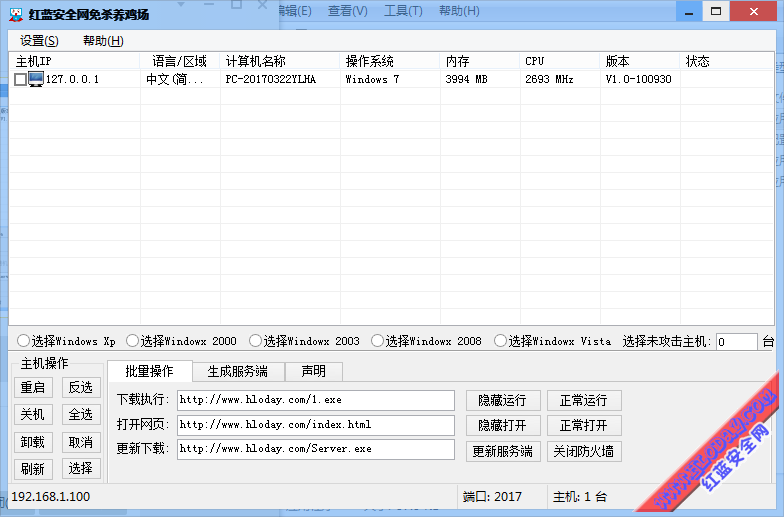Close the background window with red X
Viewport: 784px width, 517px height.
[754, 11]
